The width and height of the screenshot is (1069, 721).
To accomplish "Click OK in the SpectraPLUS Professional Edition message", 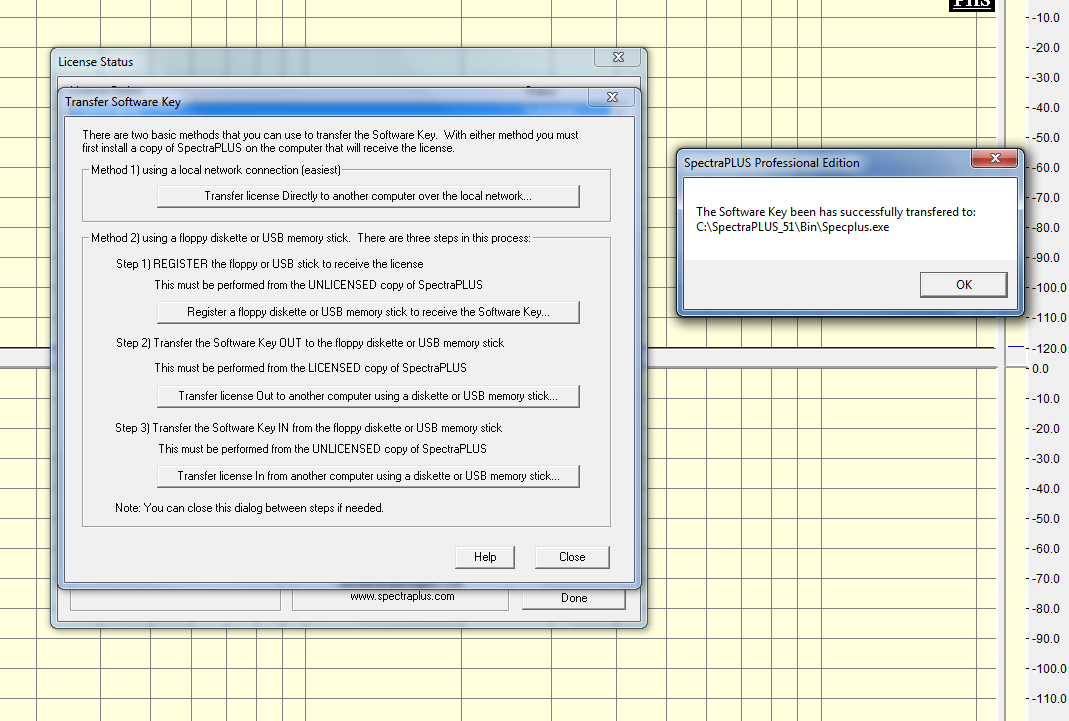I will click(963, 285).
